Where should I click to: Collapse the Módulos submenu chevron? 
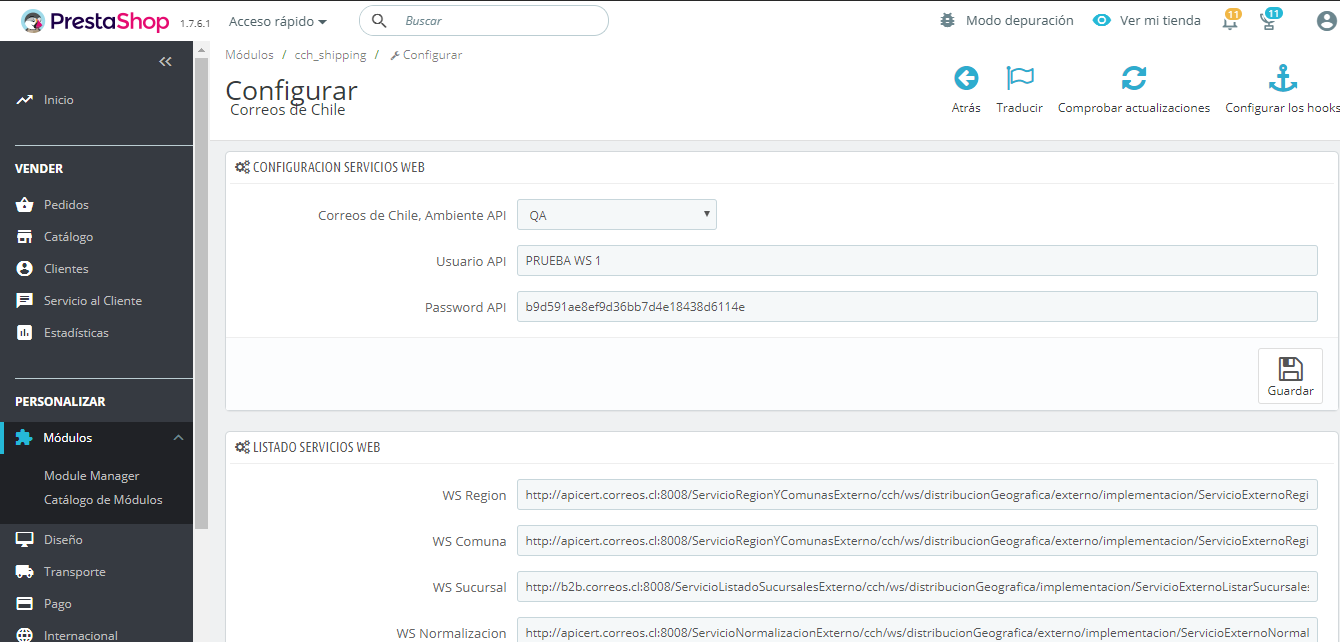pyautogui.click(x=178, y=438)
